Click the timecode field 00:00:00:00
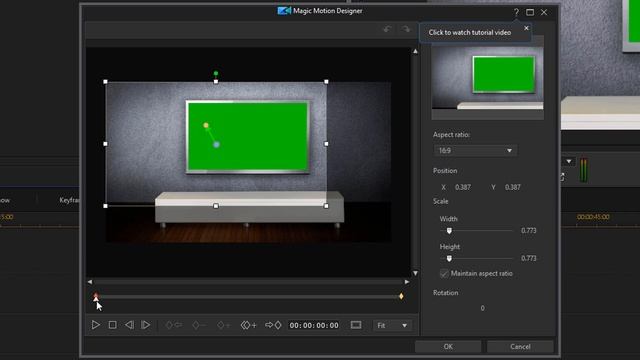The image size is (640, 360). [x=314, y=325]
